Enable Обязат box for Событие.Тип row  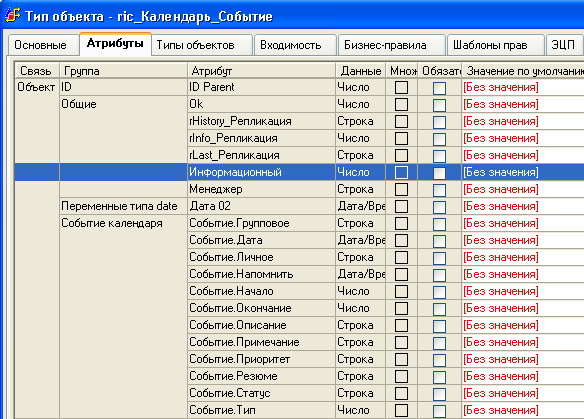[439, 411]
